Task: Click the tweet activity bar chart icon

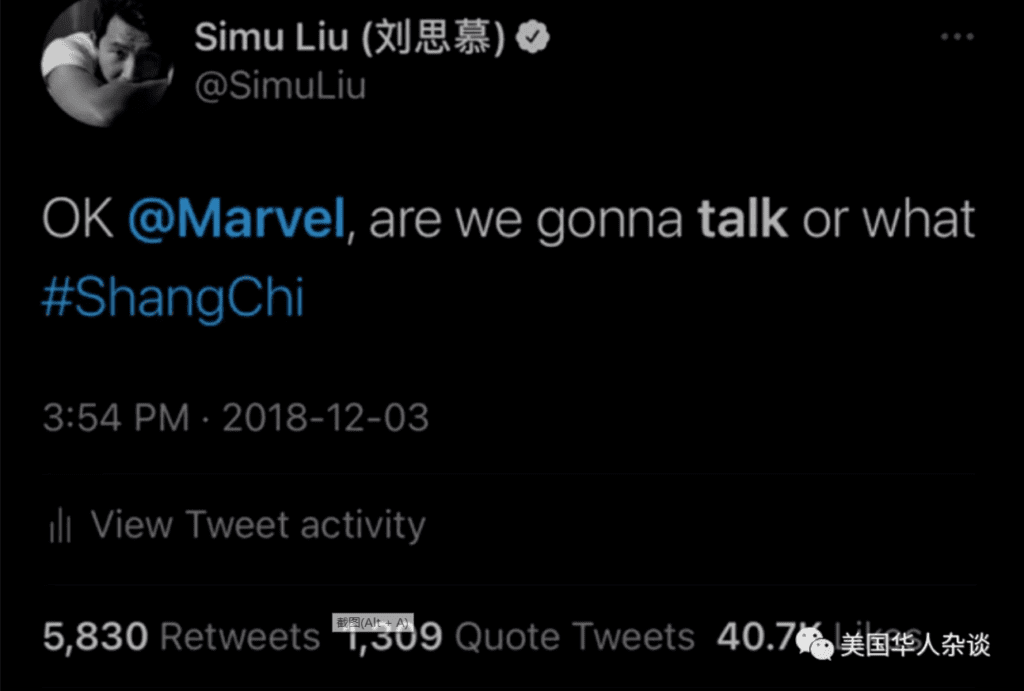Action: coord(60,525)
